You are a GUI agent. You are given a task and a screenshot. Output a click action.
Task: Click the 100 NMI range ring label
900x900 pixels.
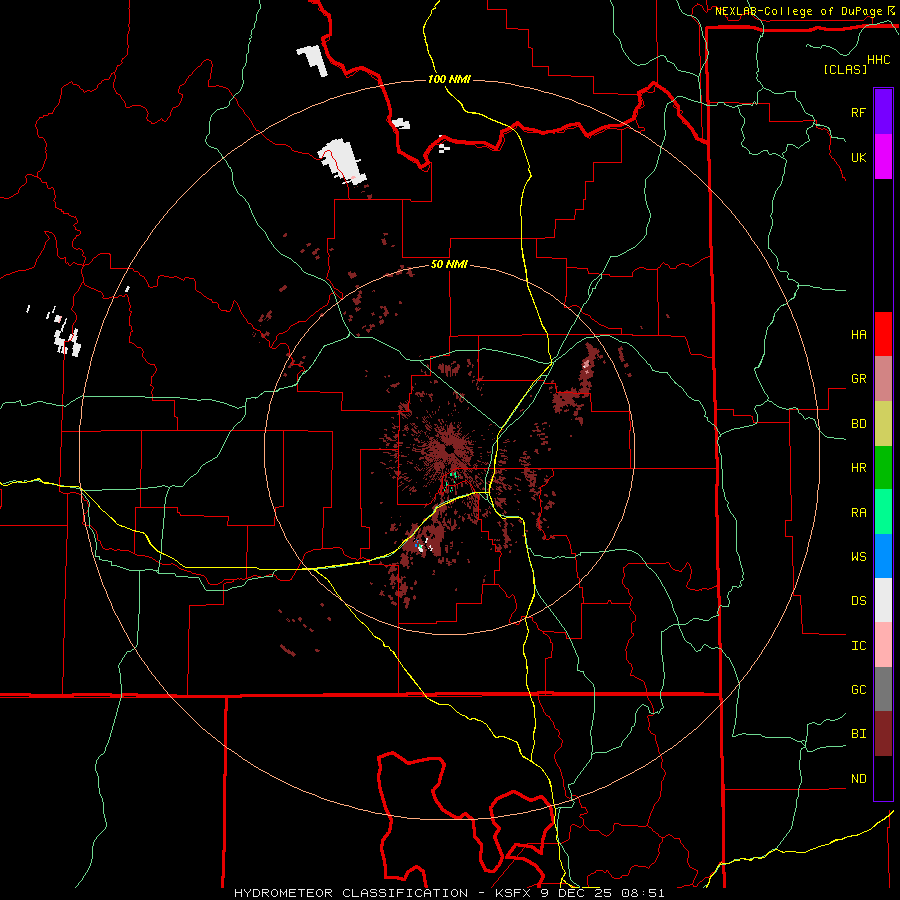449,79
